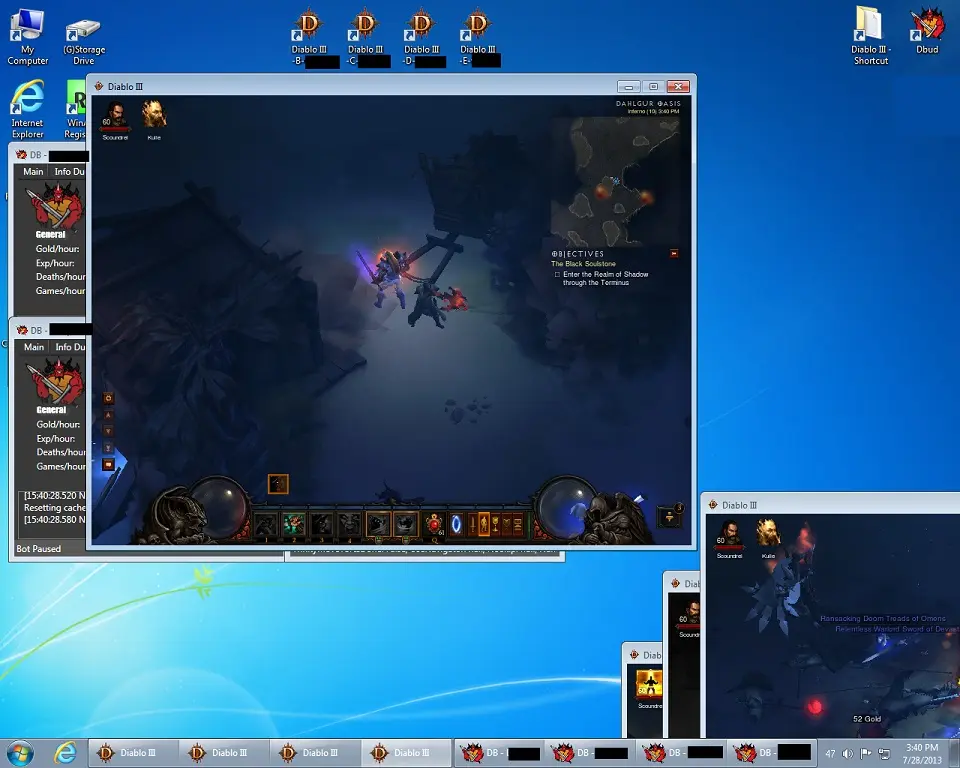Open Diablo III -B- desktop shortcut
Screen dimensions: 960x768
point(310,37)
